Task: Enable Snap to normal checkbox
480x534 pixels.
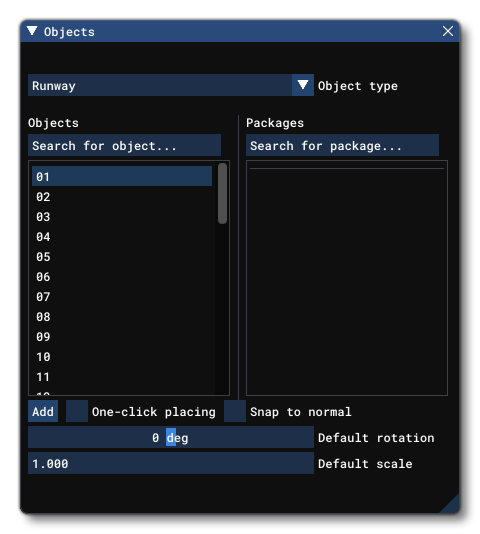Action: [235, 411]
